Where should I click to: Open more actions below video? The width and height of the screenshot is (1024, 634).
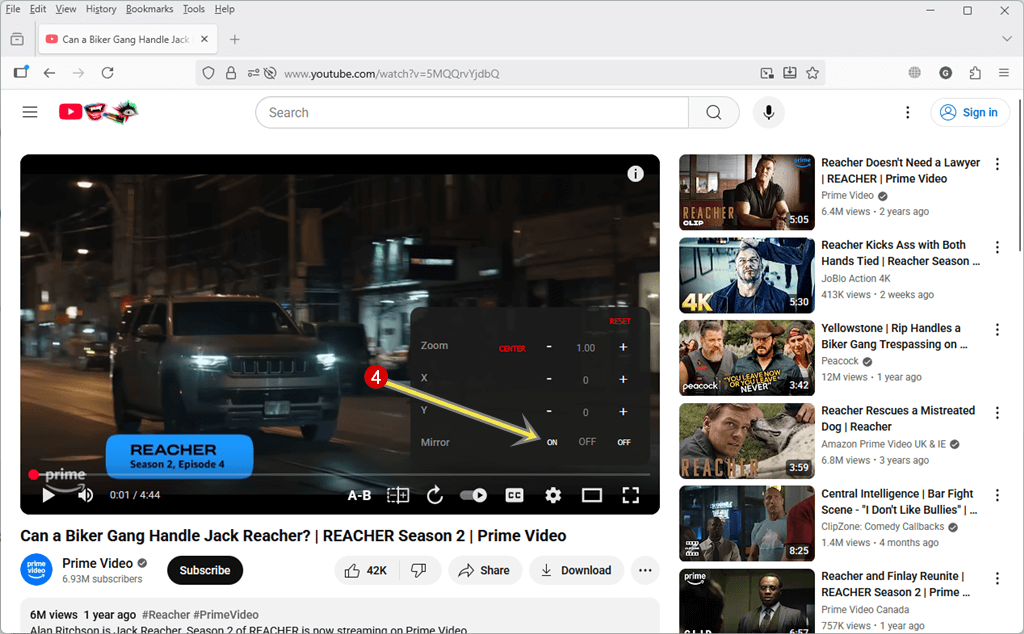coord(645,570)
